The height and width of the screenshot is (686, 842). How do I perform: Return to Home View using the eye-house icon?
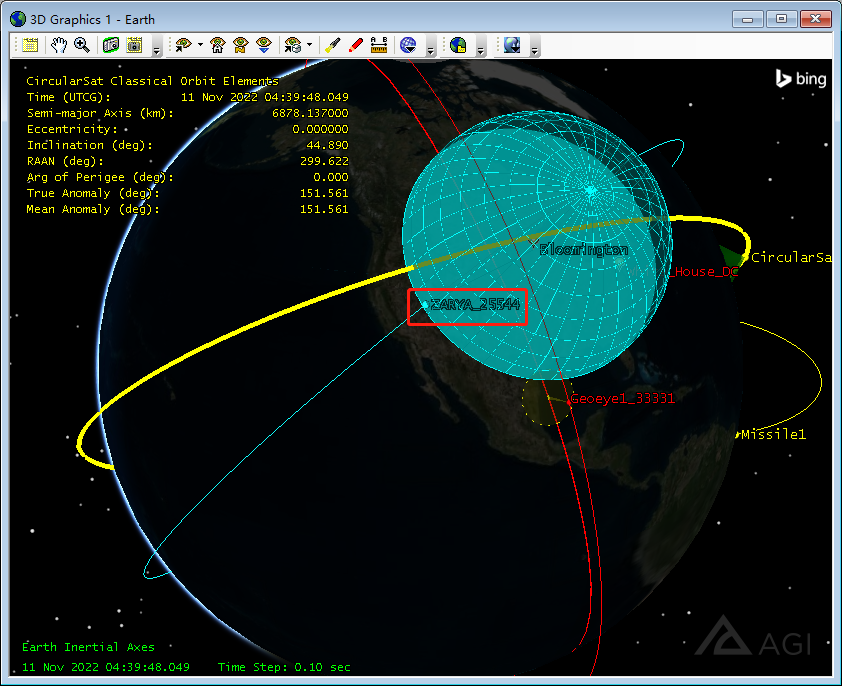click(x=219, y=45)
